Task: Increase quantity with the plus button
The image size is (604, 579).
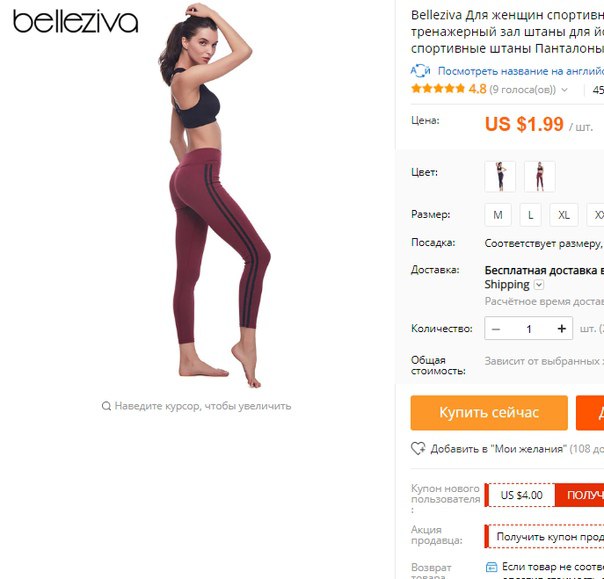Action: [x=562, y=329]
